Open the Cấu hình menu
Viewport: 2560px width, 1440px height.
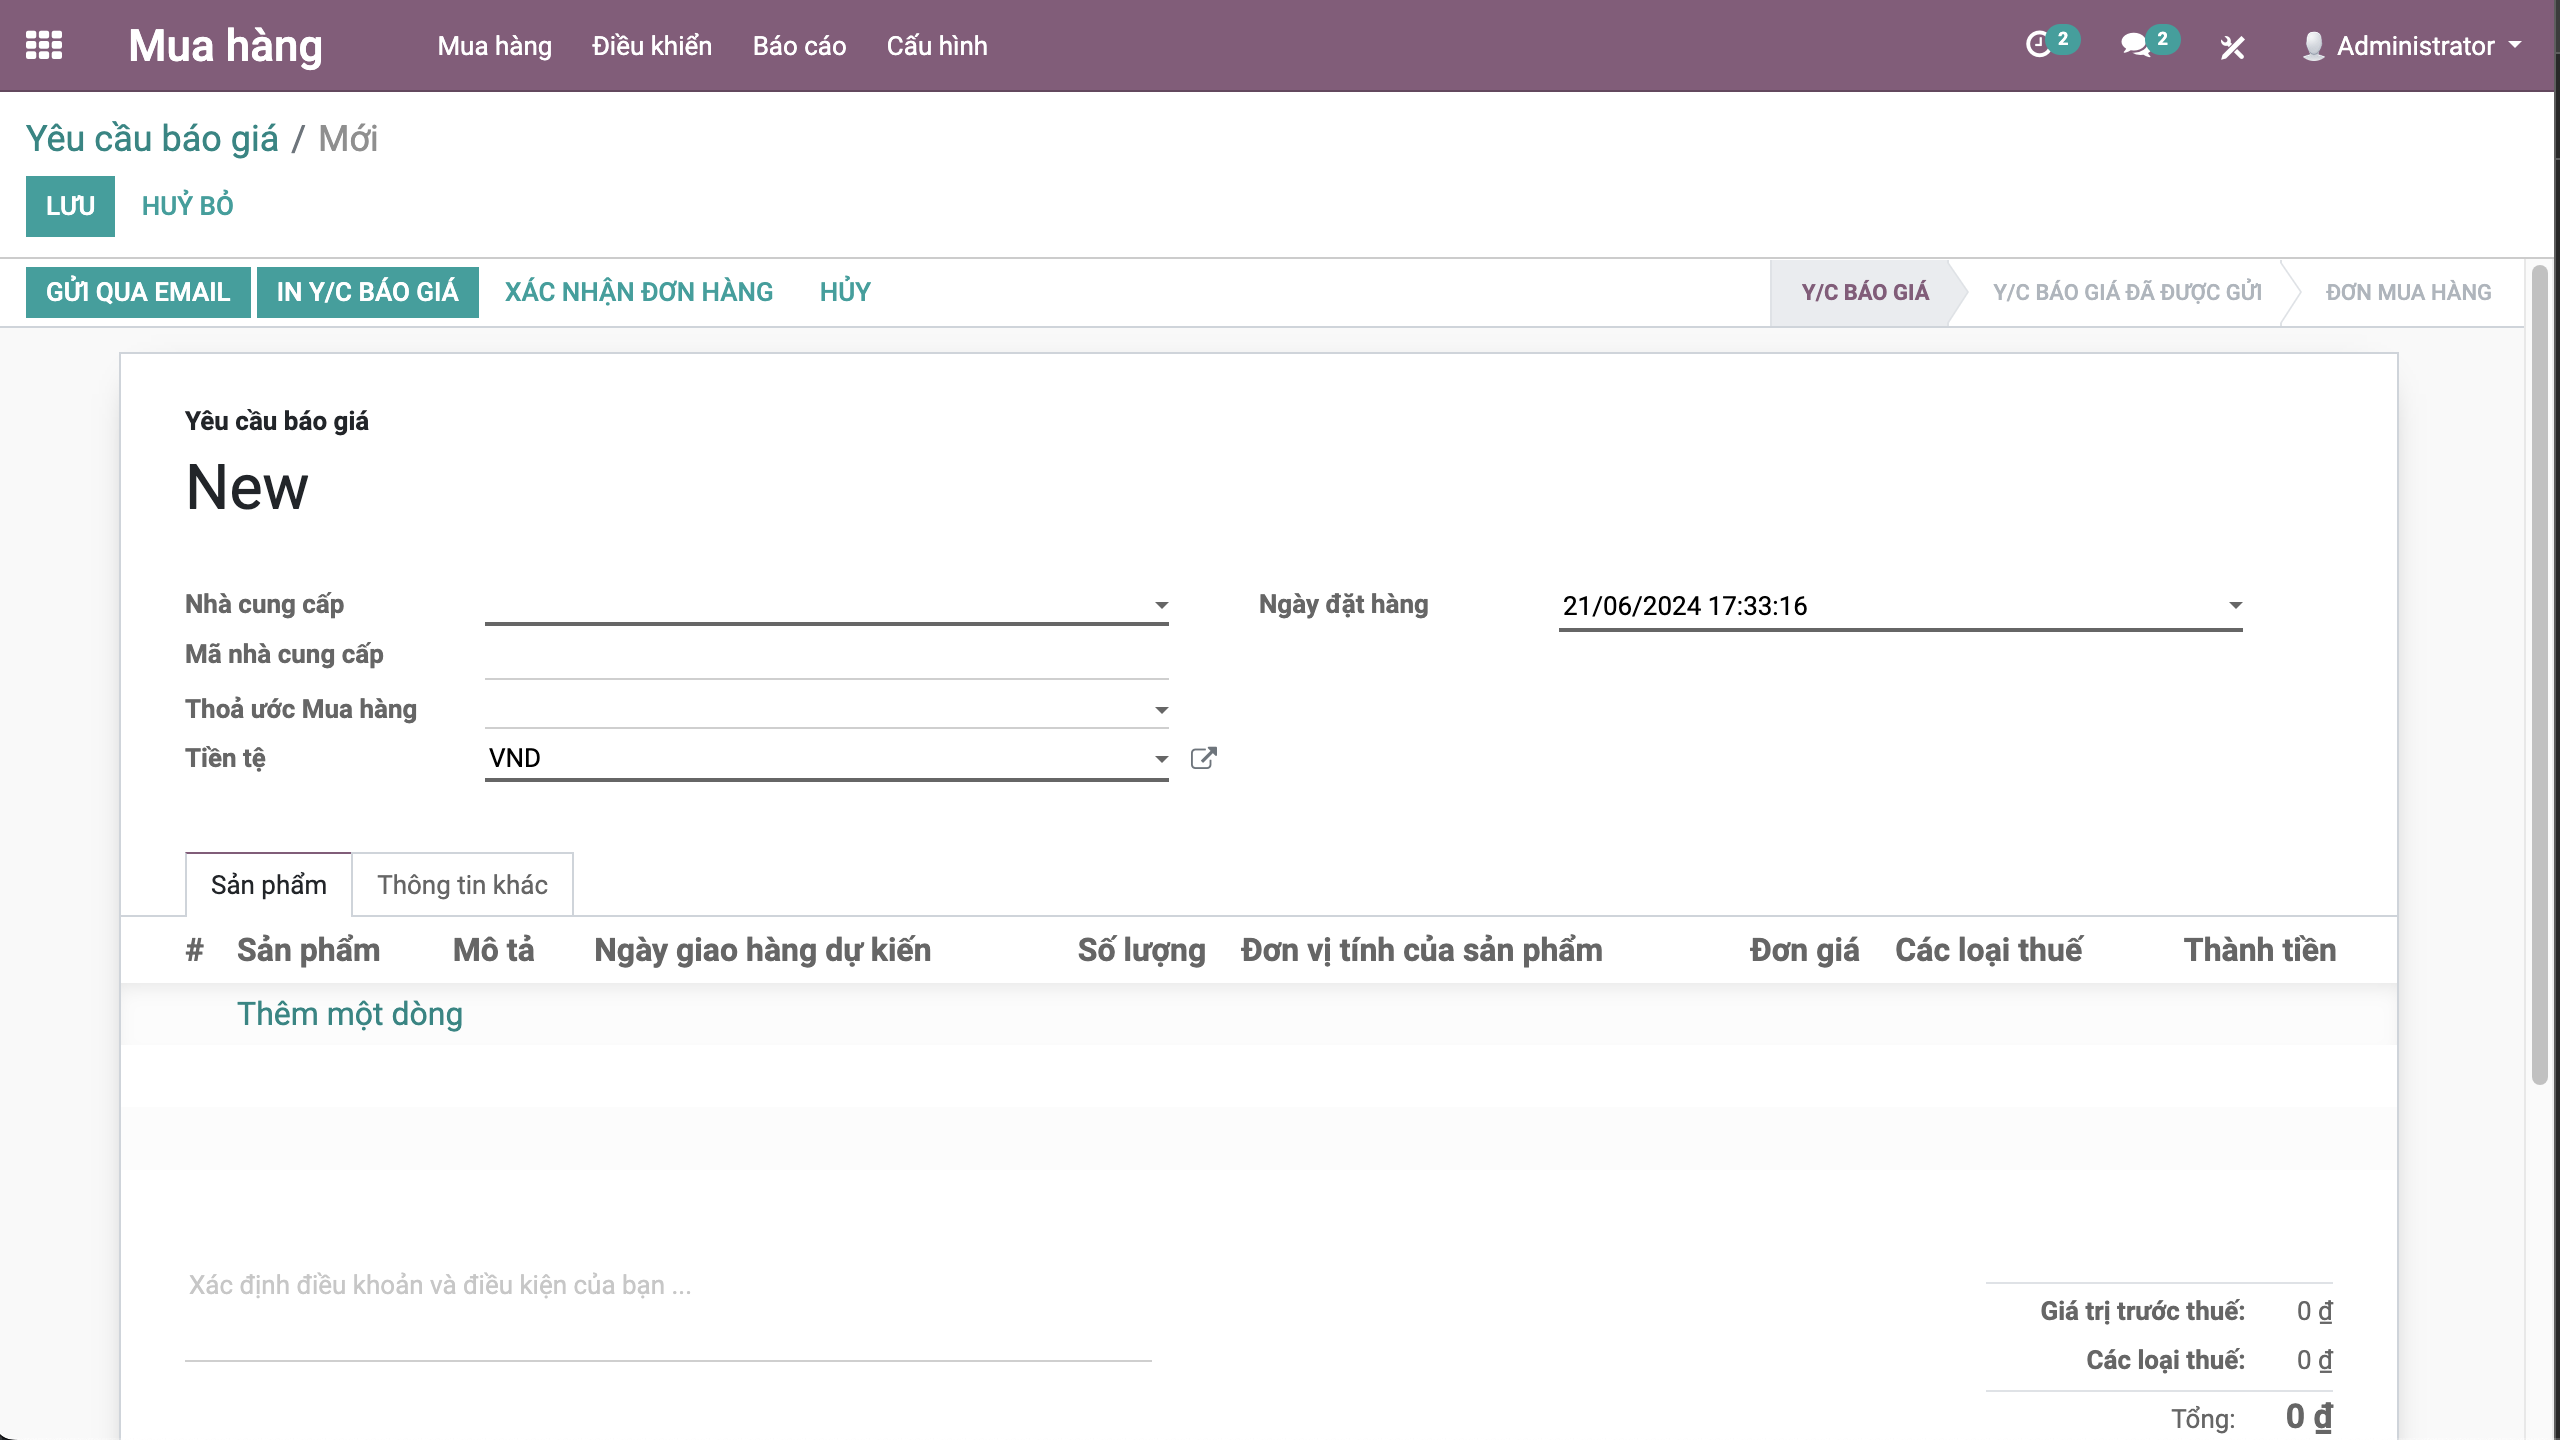(x=936, y=46)
